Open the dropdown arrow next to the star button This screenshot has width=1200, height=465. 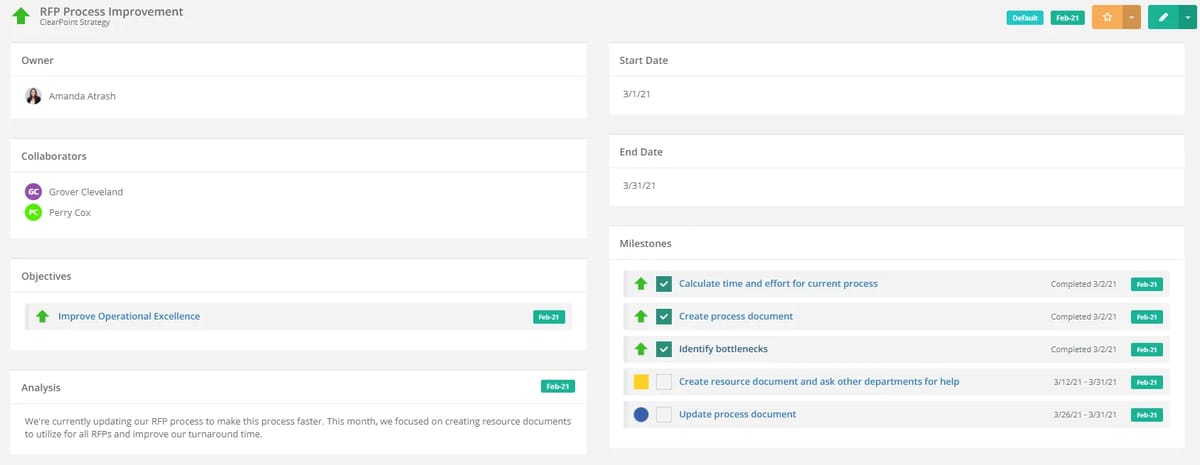pyautogui.click(x=1131, y=17)
